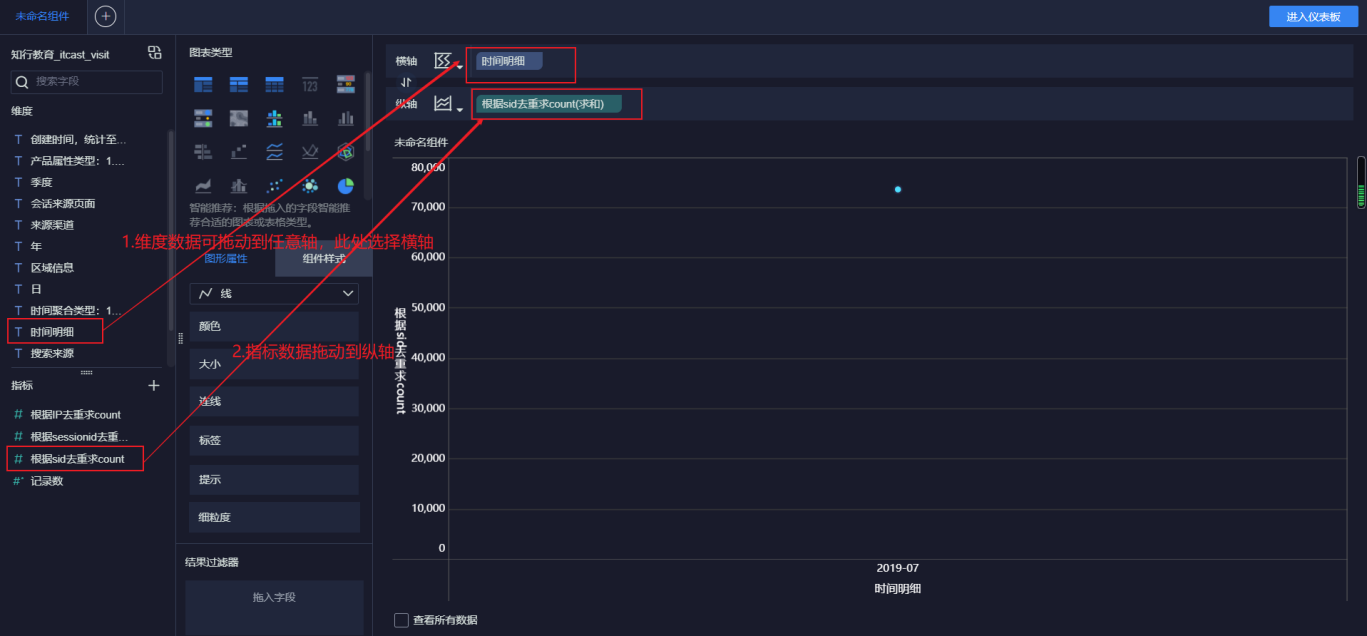Select the stacked column chart type

pos(310,118)
